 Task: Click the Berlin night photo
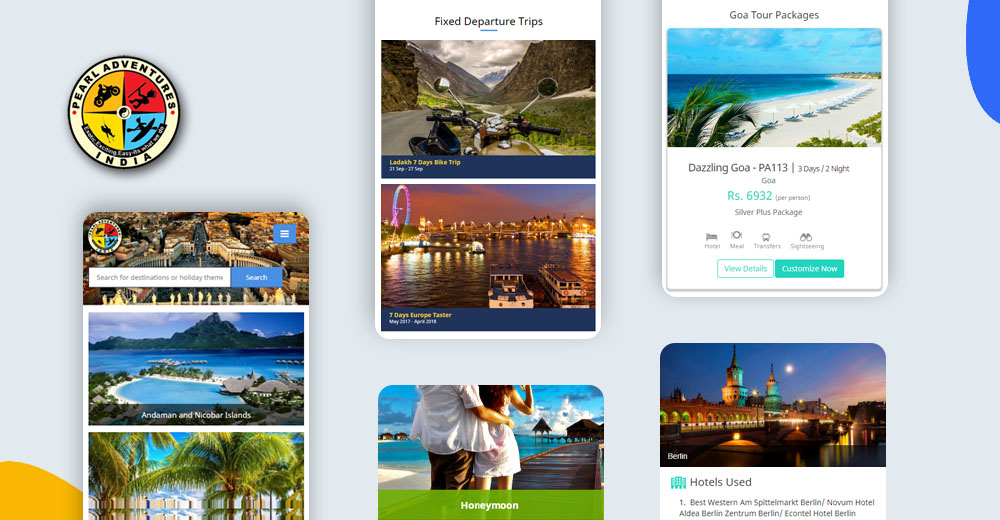point(772,404)
